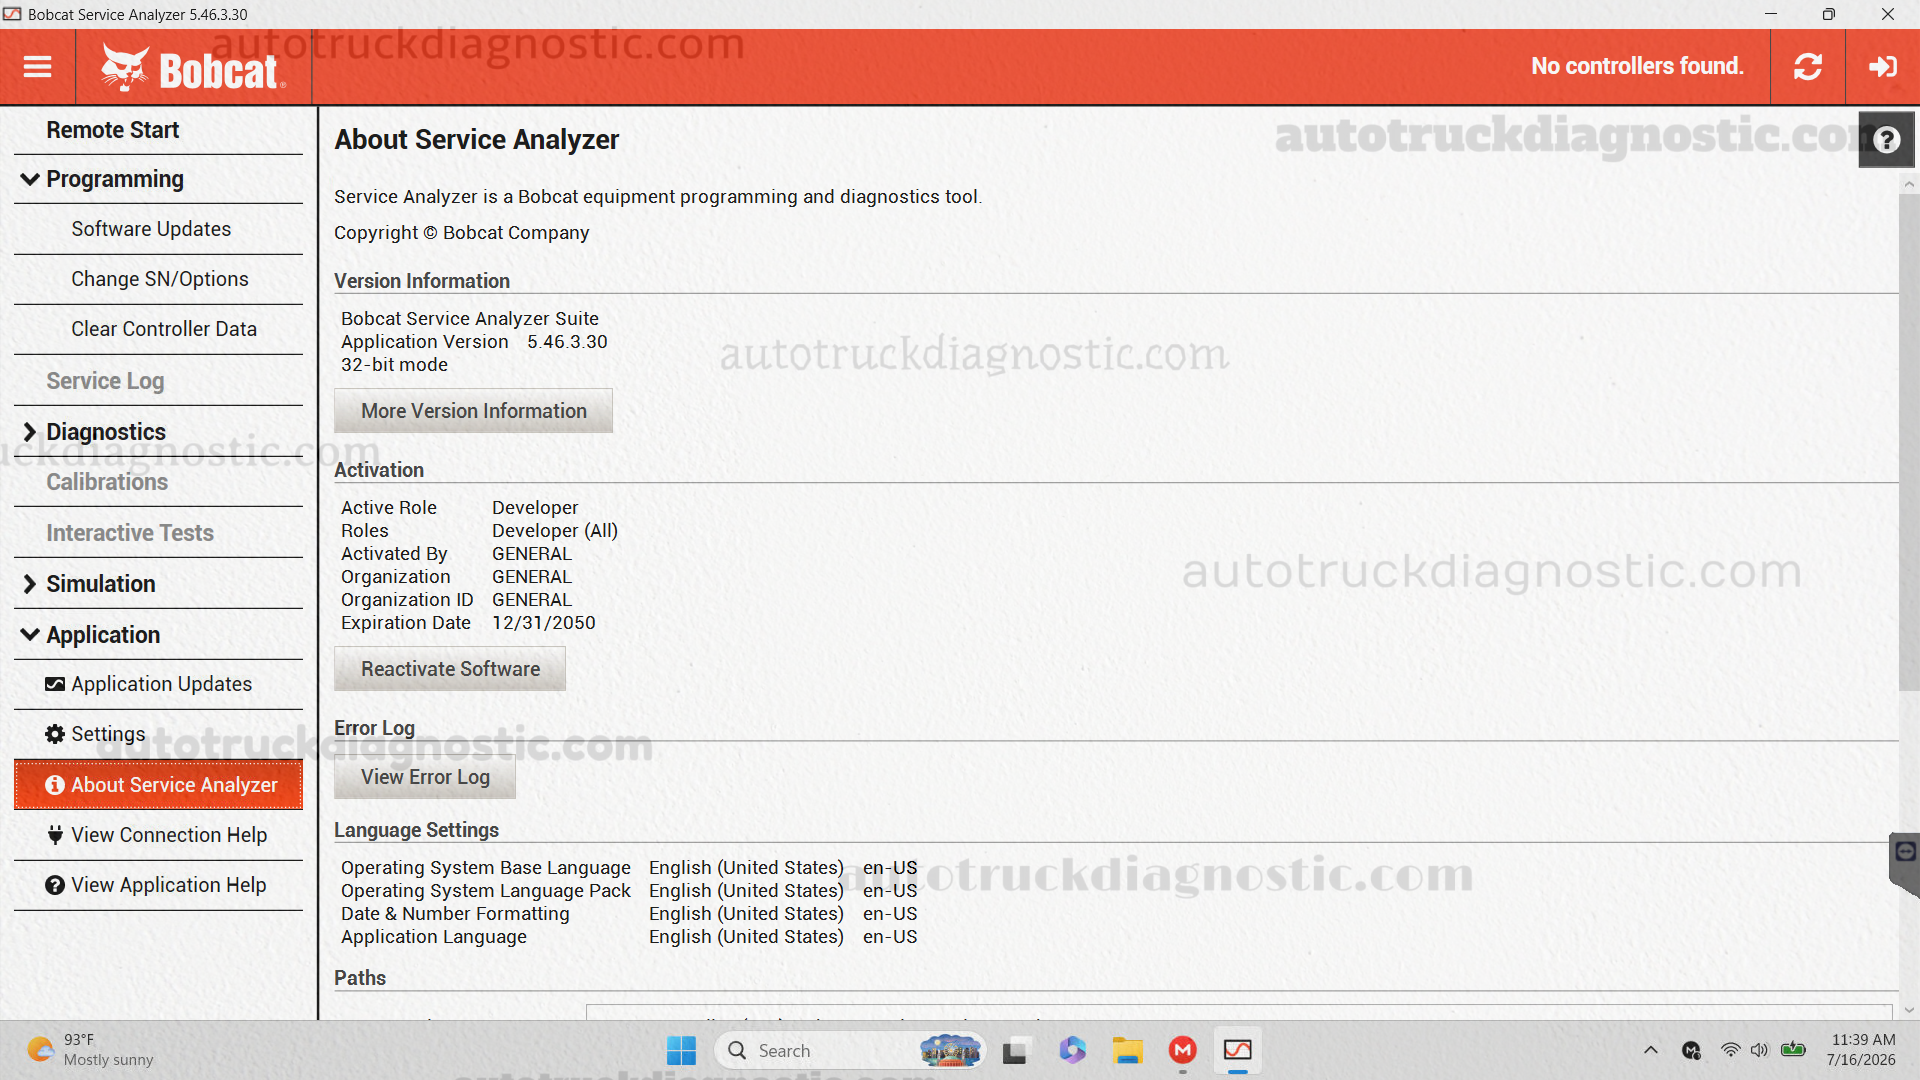Click the View Application Help question icon

click(55, 885)
